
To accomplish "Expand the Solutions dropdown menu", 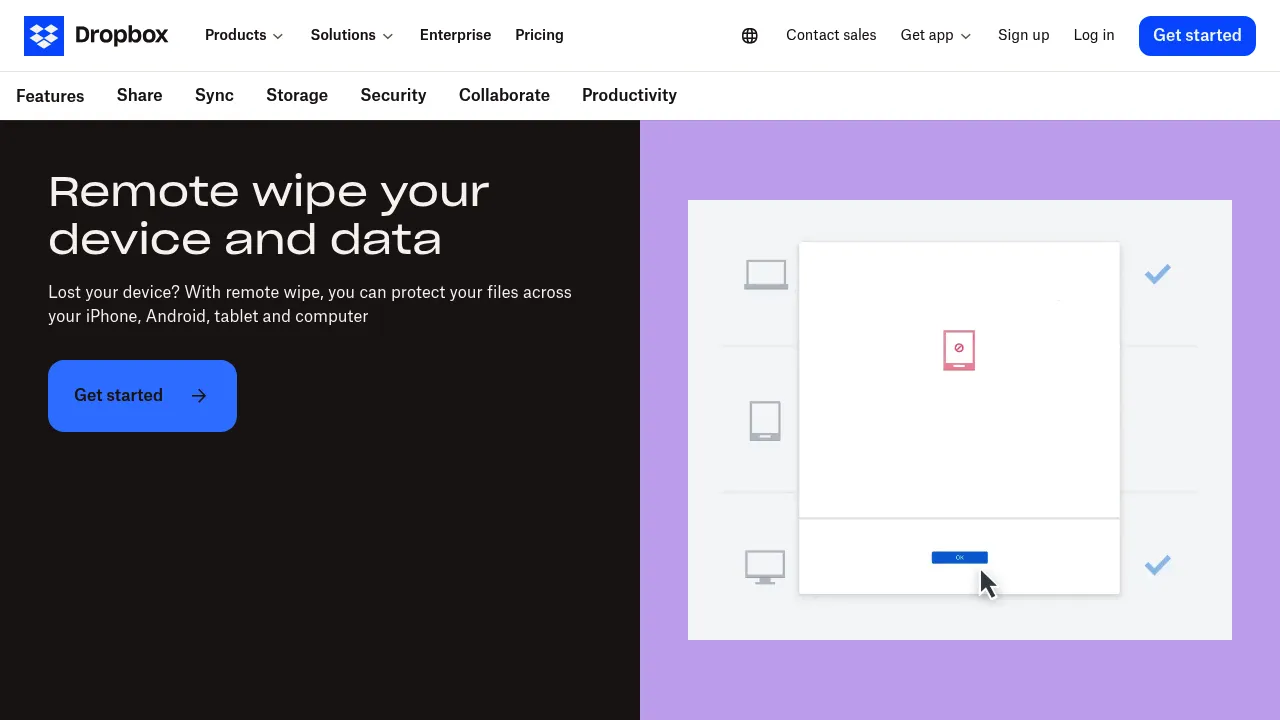I will 352,35.
